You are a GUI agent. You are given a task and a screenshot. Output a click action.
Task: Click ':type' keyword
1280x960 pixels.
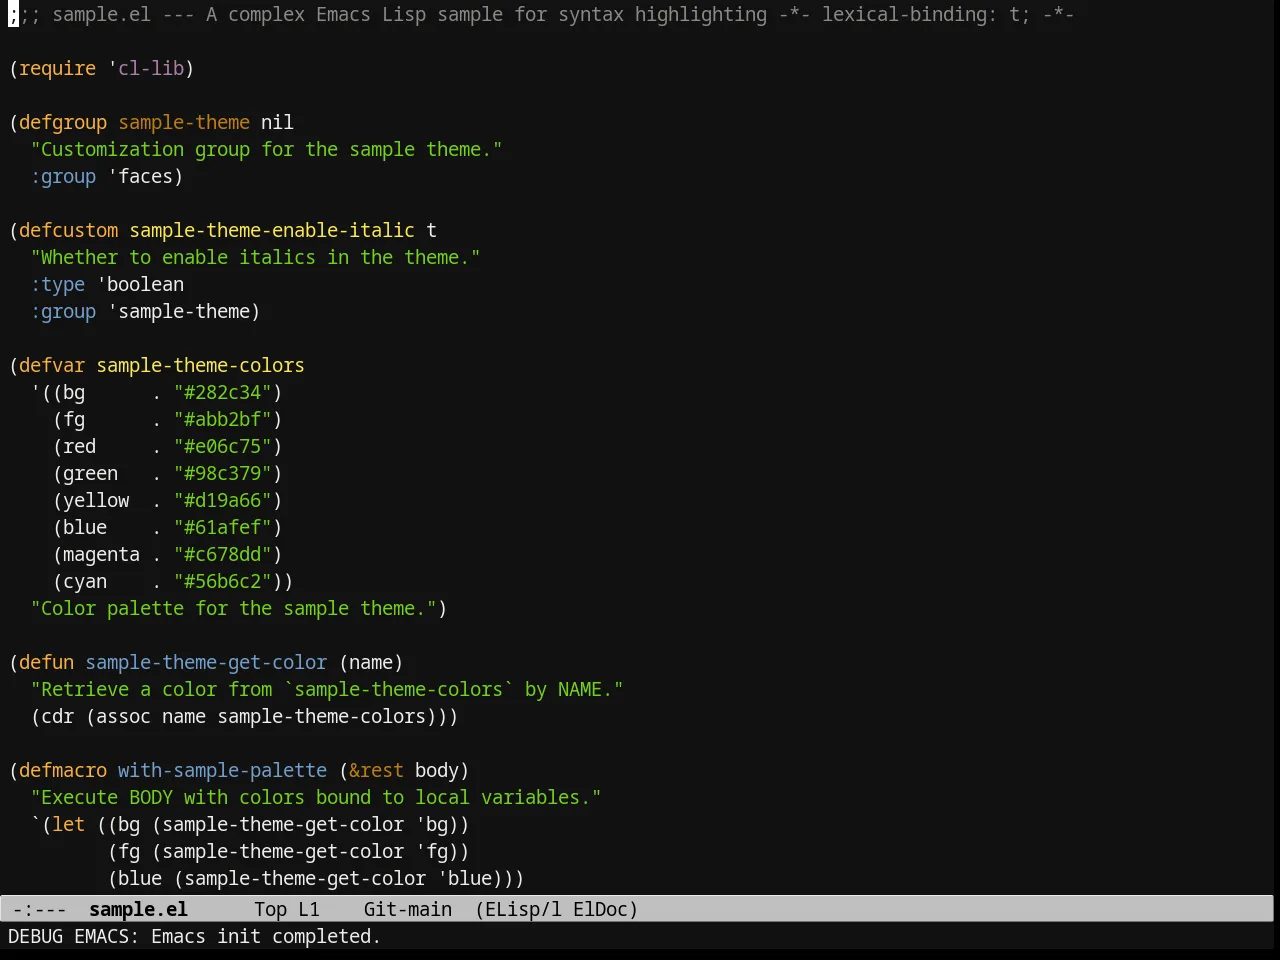pos(57,284)
